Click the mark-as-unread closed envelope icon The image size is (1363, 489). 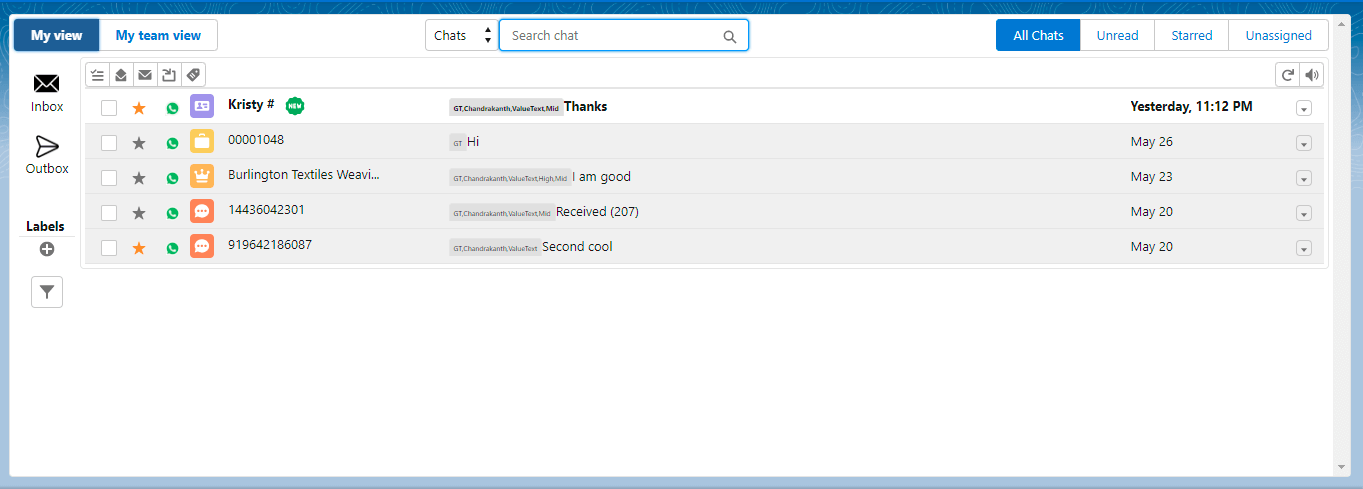(145, 75)
